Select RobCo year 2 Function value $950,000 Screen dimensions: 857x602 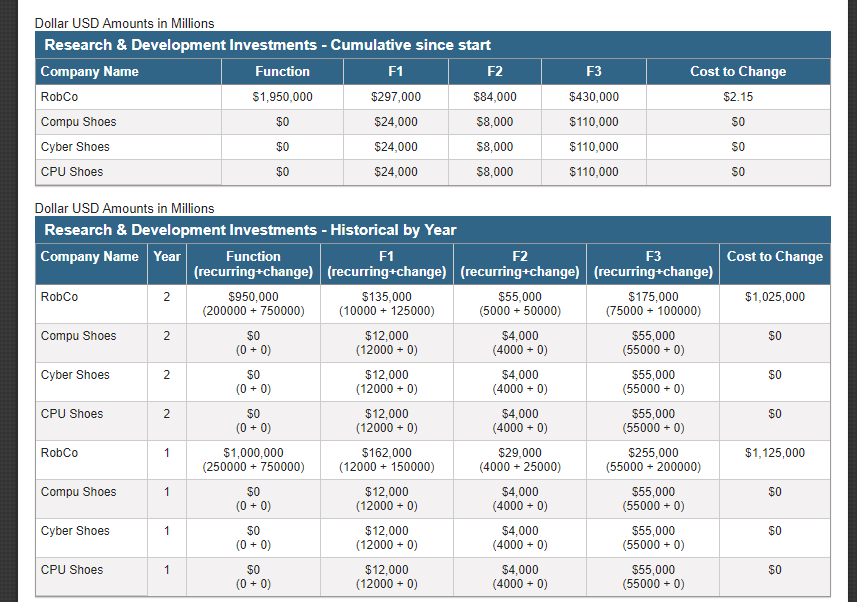click(x=253, y=297)
